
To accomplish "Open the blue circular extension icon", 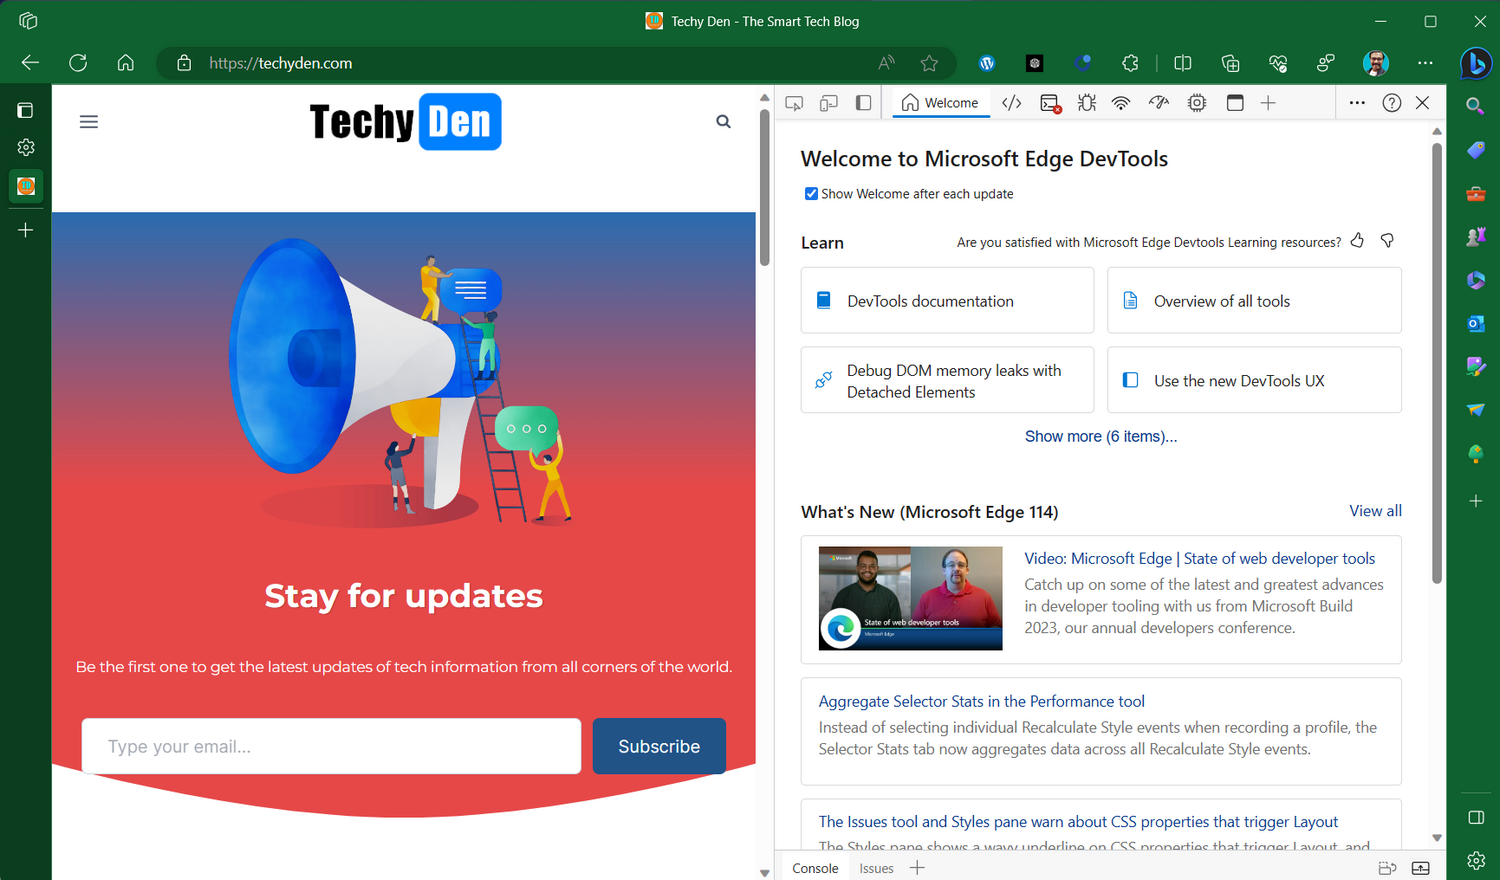I will [x=1082, y=63].
